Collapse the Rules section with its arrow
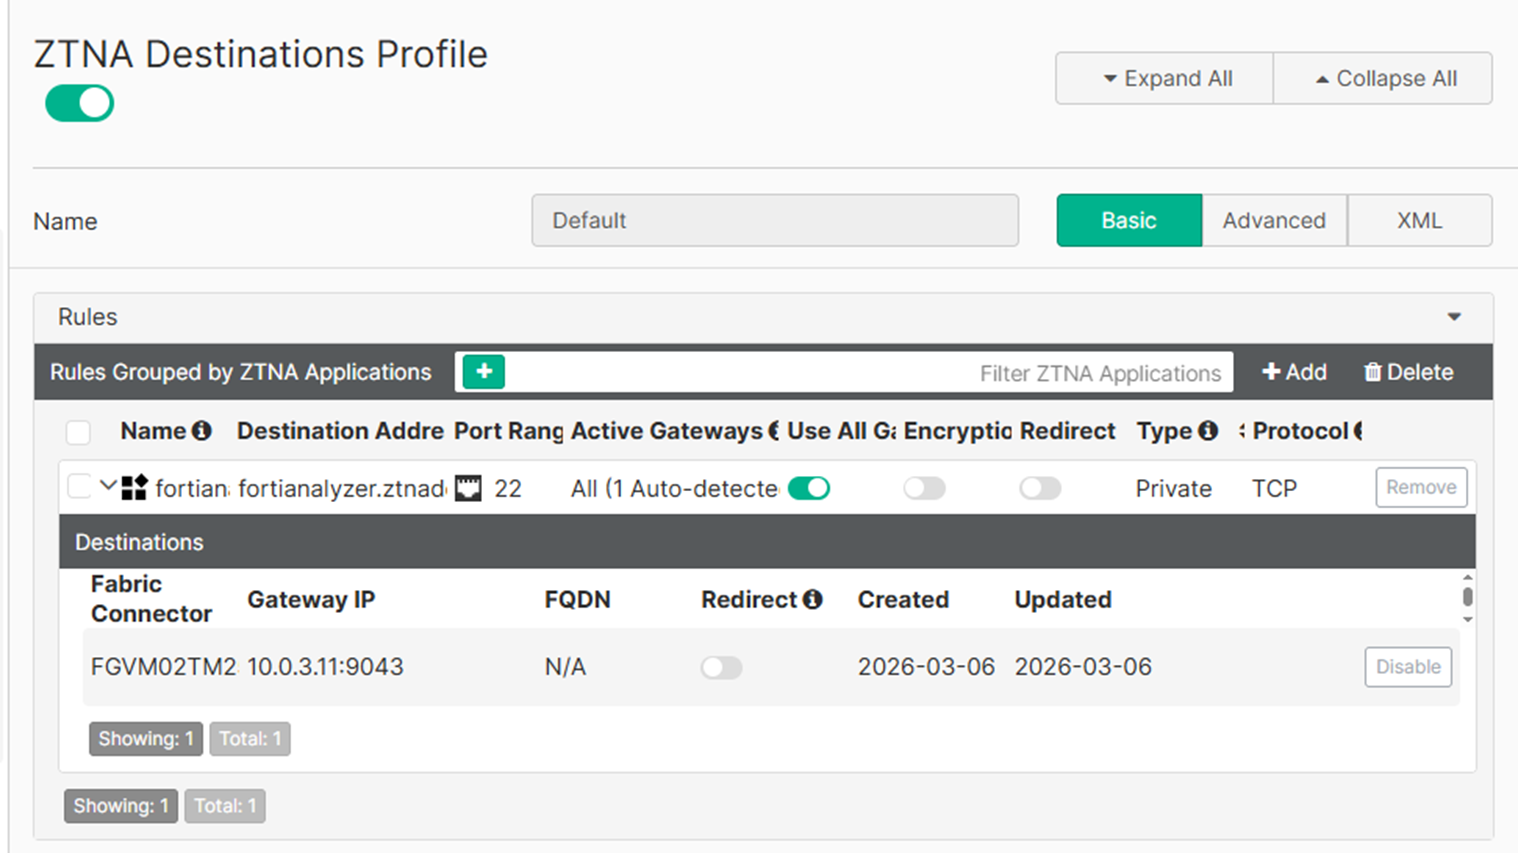The width and height of the screenshot is (1518, 853). (1454, 317)
